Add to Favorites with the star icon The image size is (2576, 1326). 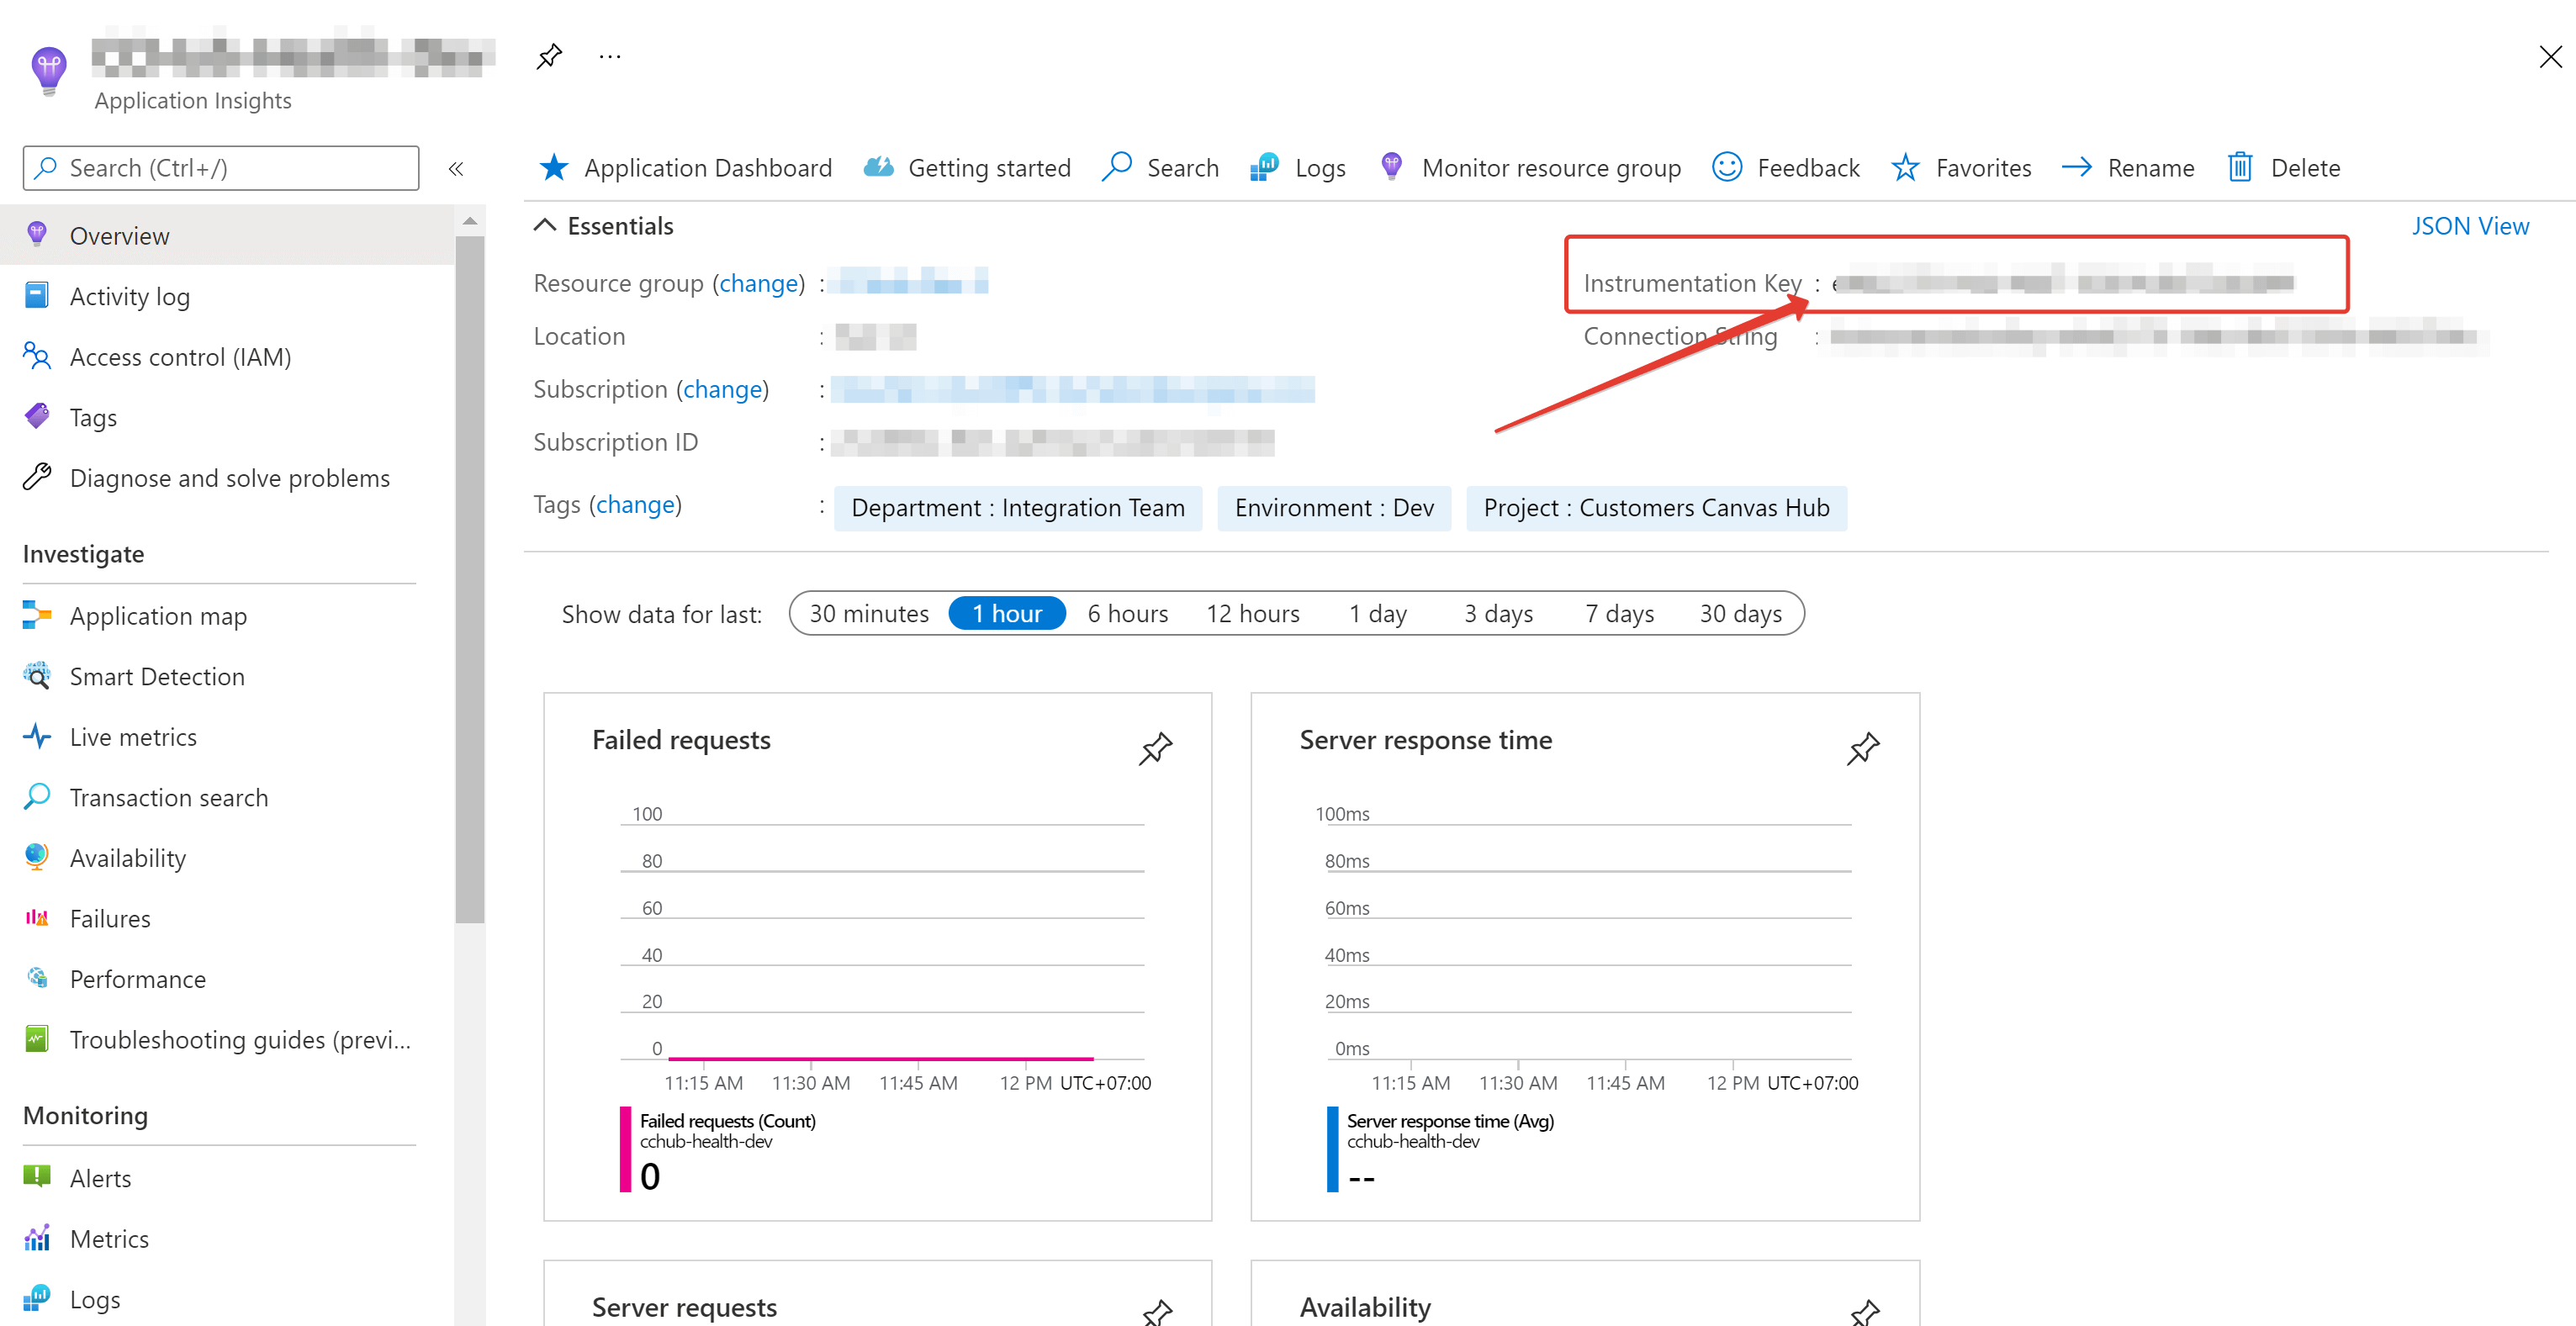point(1905,167)
